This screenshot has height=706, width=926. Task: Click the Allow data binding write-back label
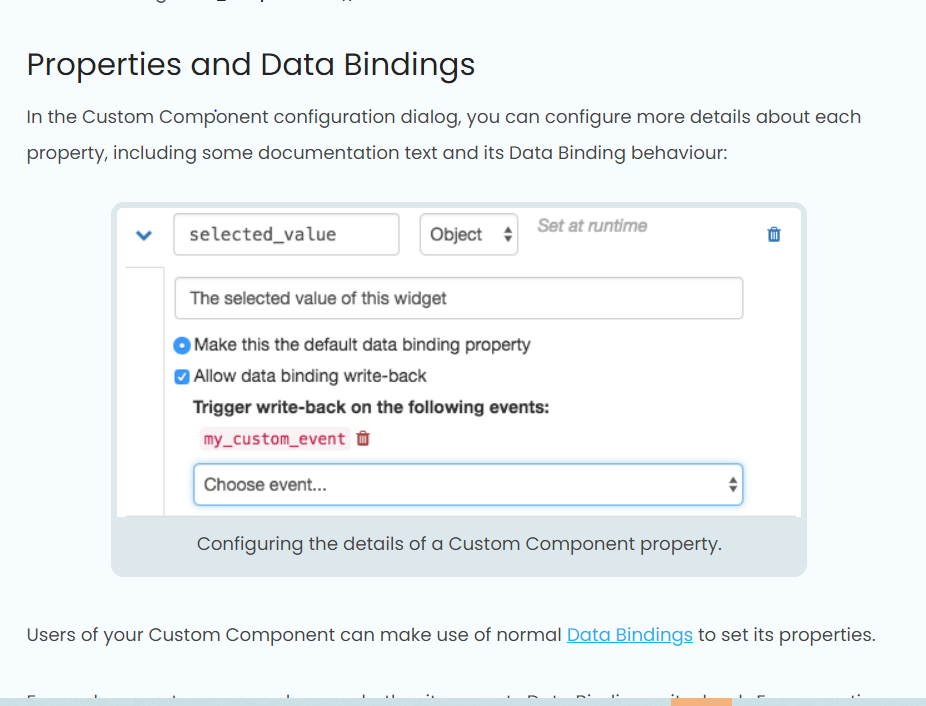(x=310, y=376)
